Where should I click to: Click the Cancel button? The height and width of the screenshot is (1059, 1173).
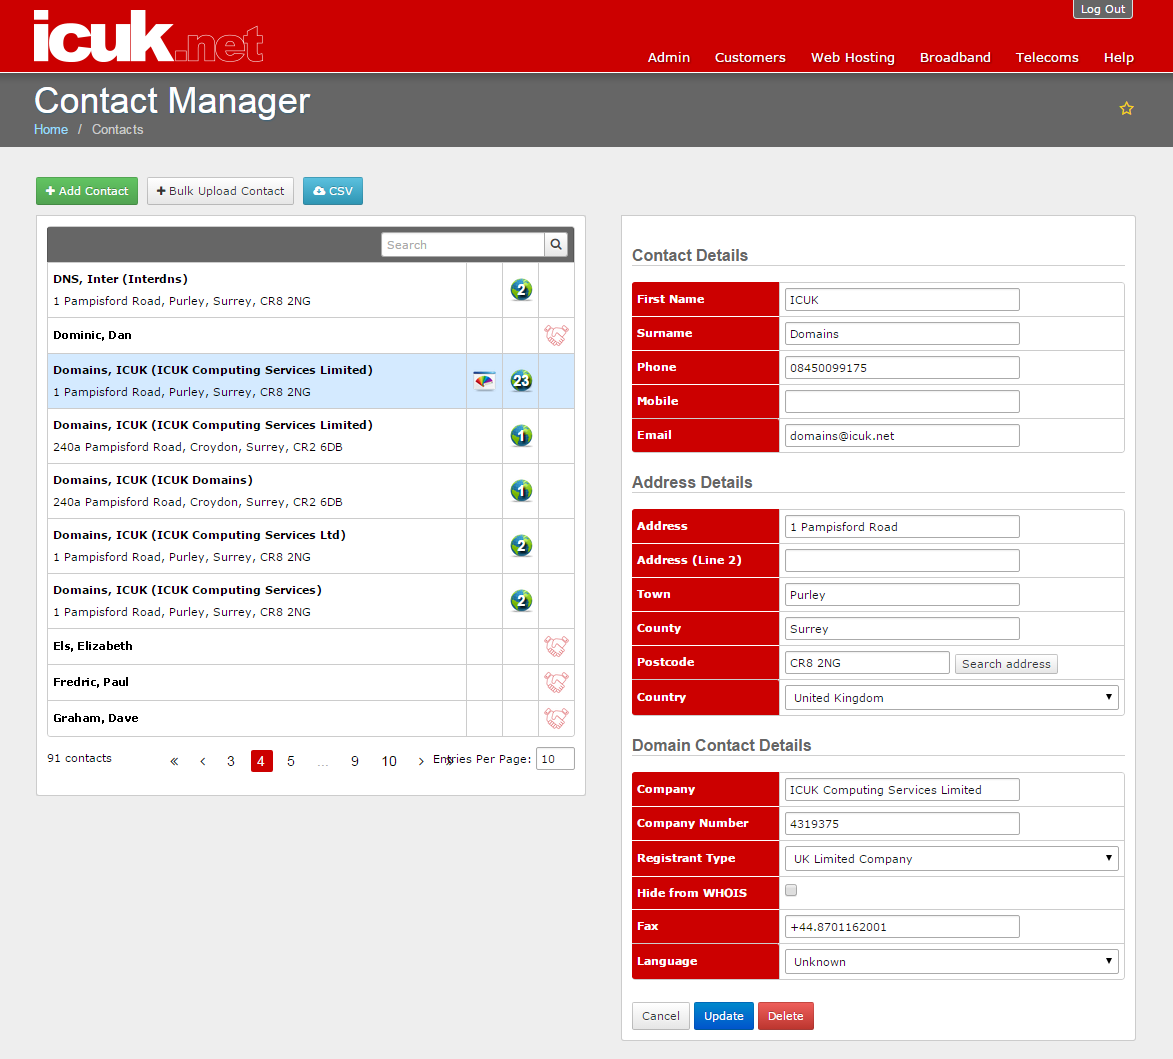pos(661,1016)
